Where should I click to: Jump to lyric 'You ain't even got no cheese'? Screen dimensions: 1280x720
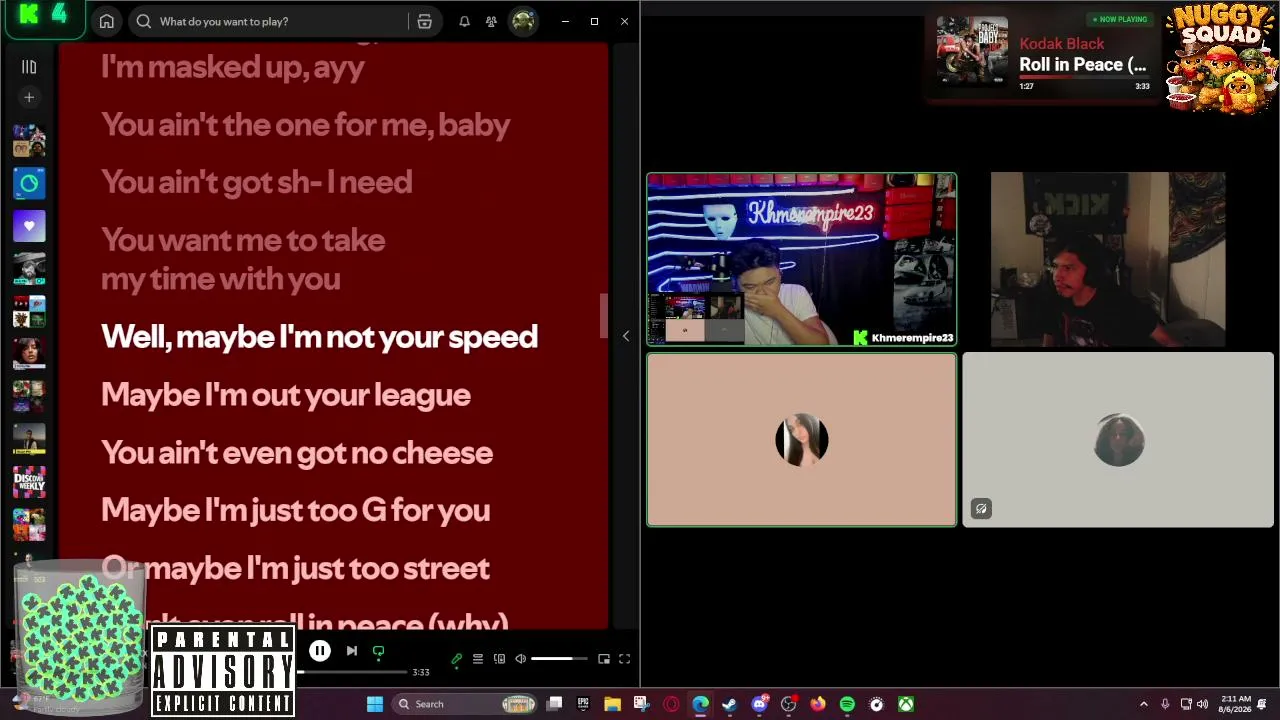[297, 453]
